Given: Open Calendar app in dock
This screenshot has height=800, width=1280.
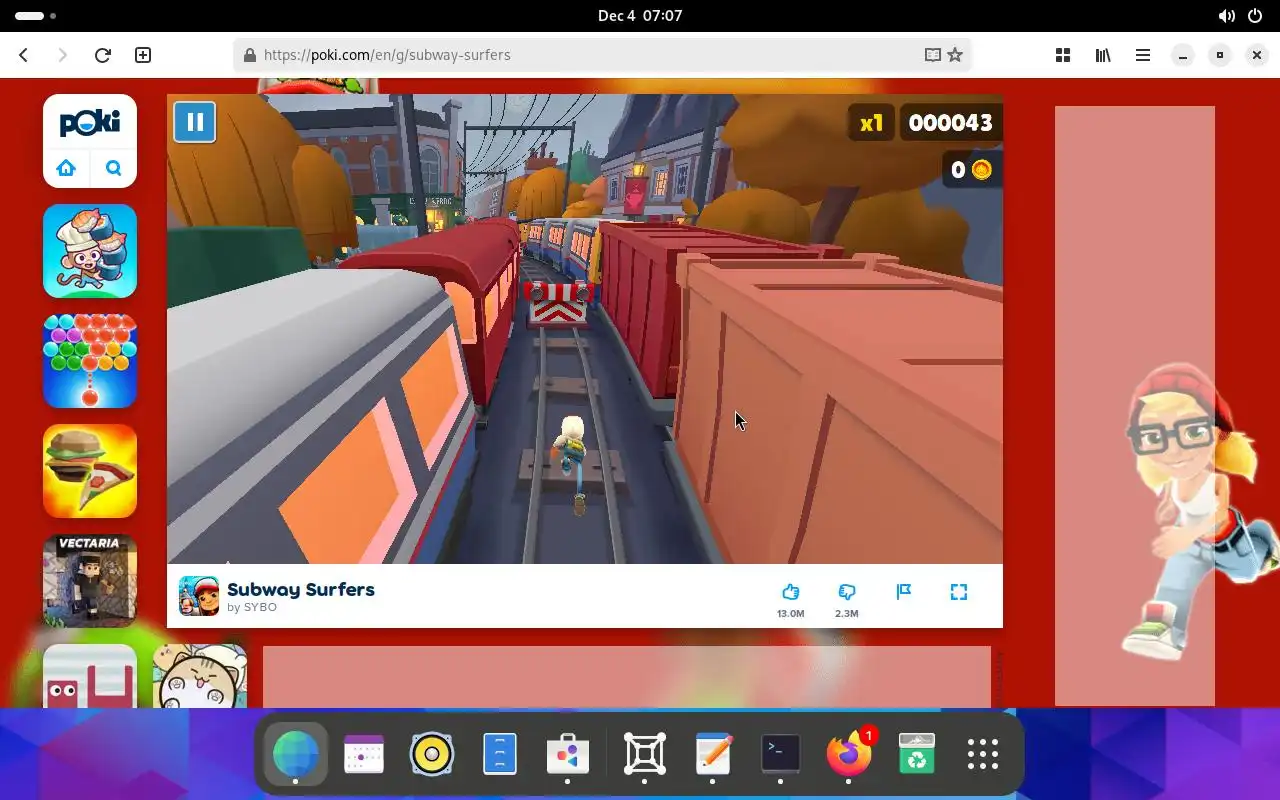Looking at the screenshot, I should pyautogui.click(x=364, y=754).
